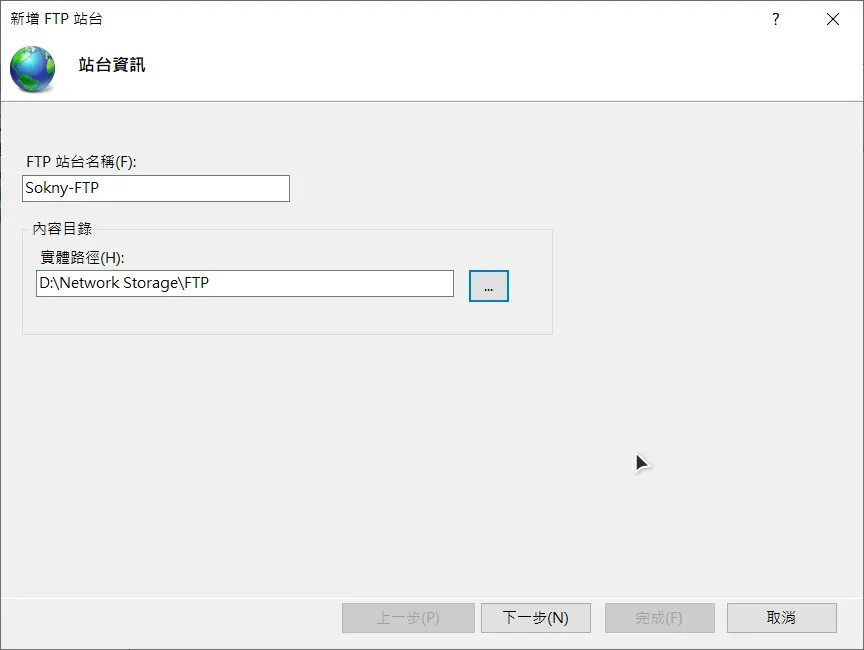Image resolution: width=864 pixels, height=650 pixels.
Task: Select the FTP 站台名稱(F) label
Action: [x=80, y=161]
